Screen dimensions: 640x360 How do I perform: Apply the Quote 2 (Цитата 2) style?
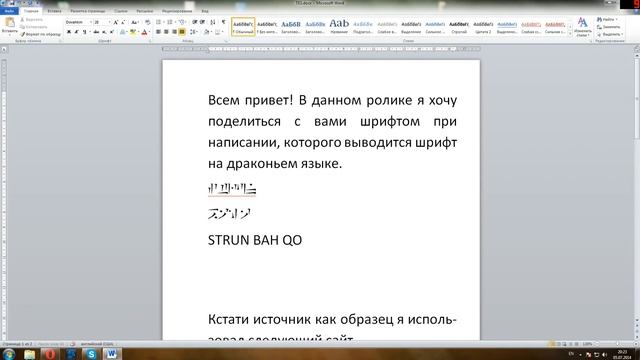click(x=483, y=27)
